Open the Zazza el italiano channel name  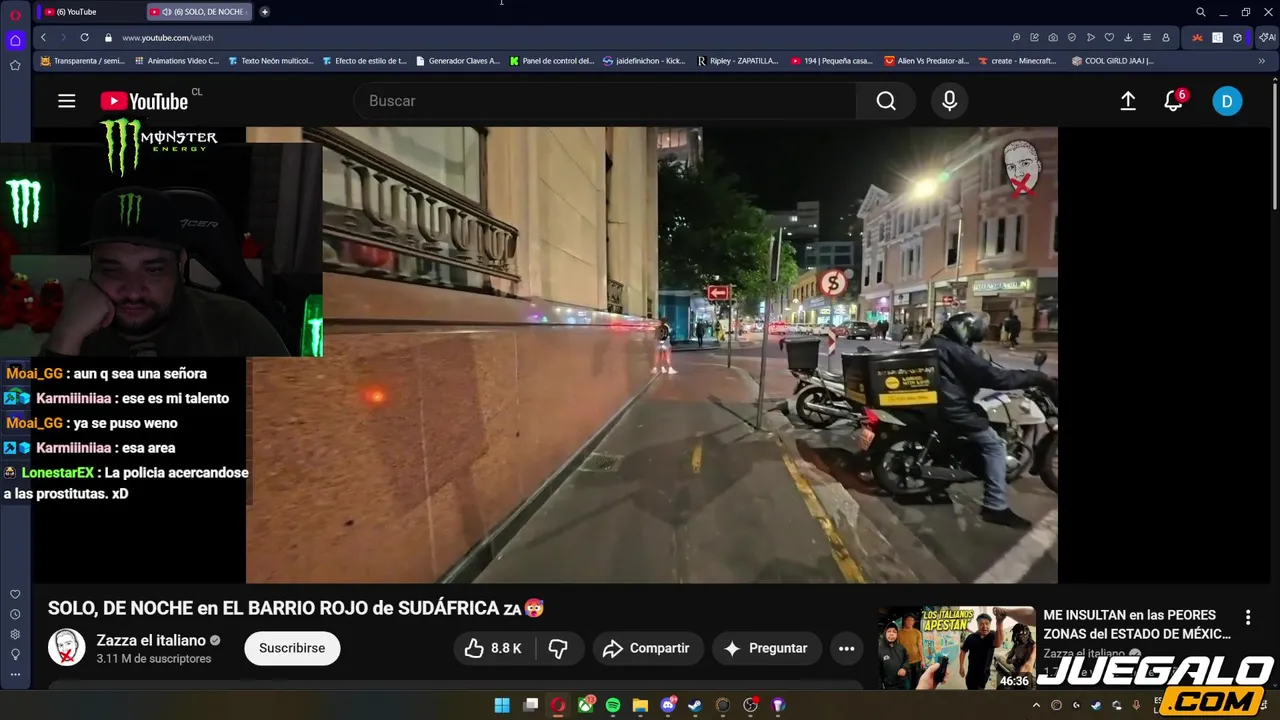pyautogui.click(x=151, y=640)
